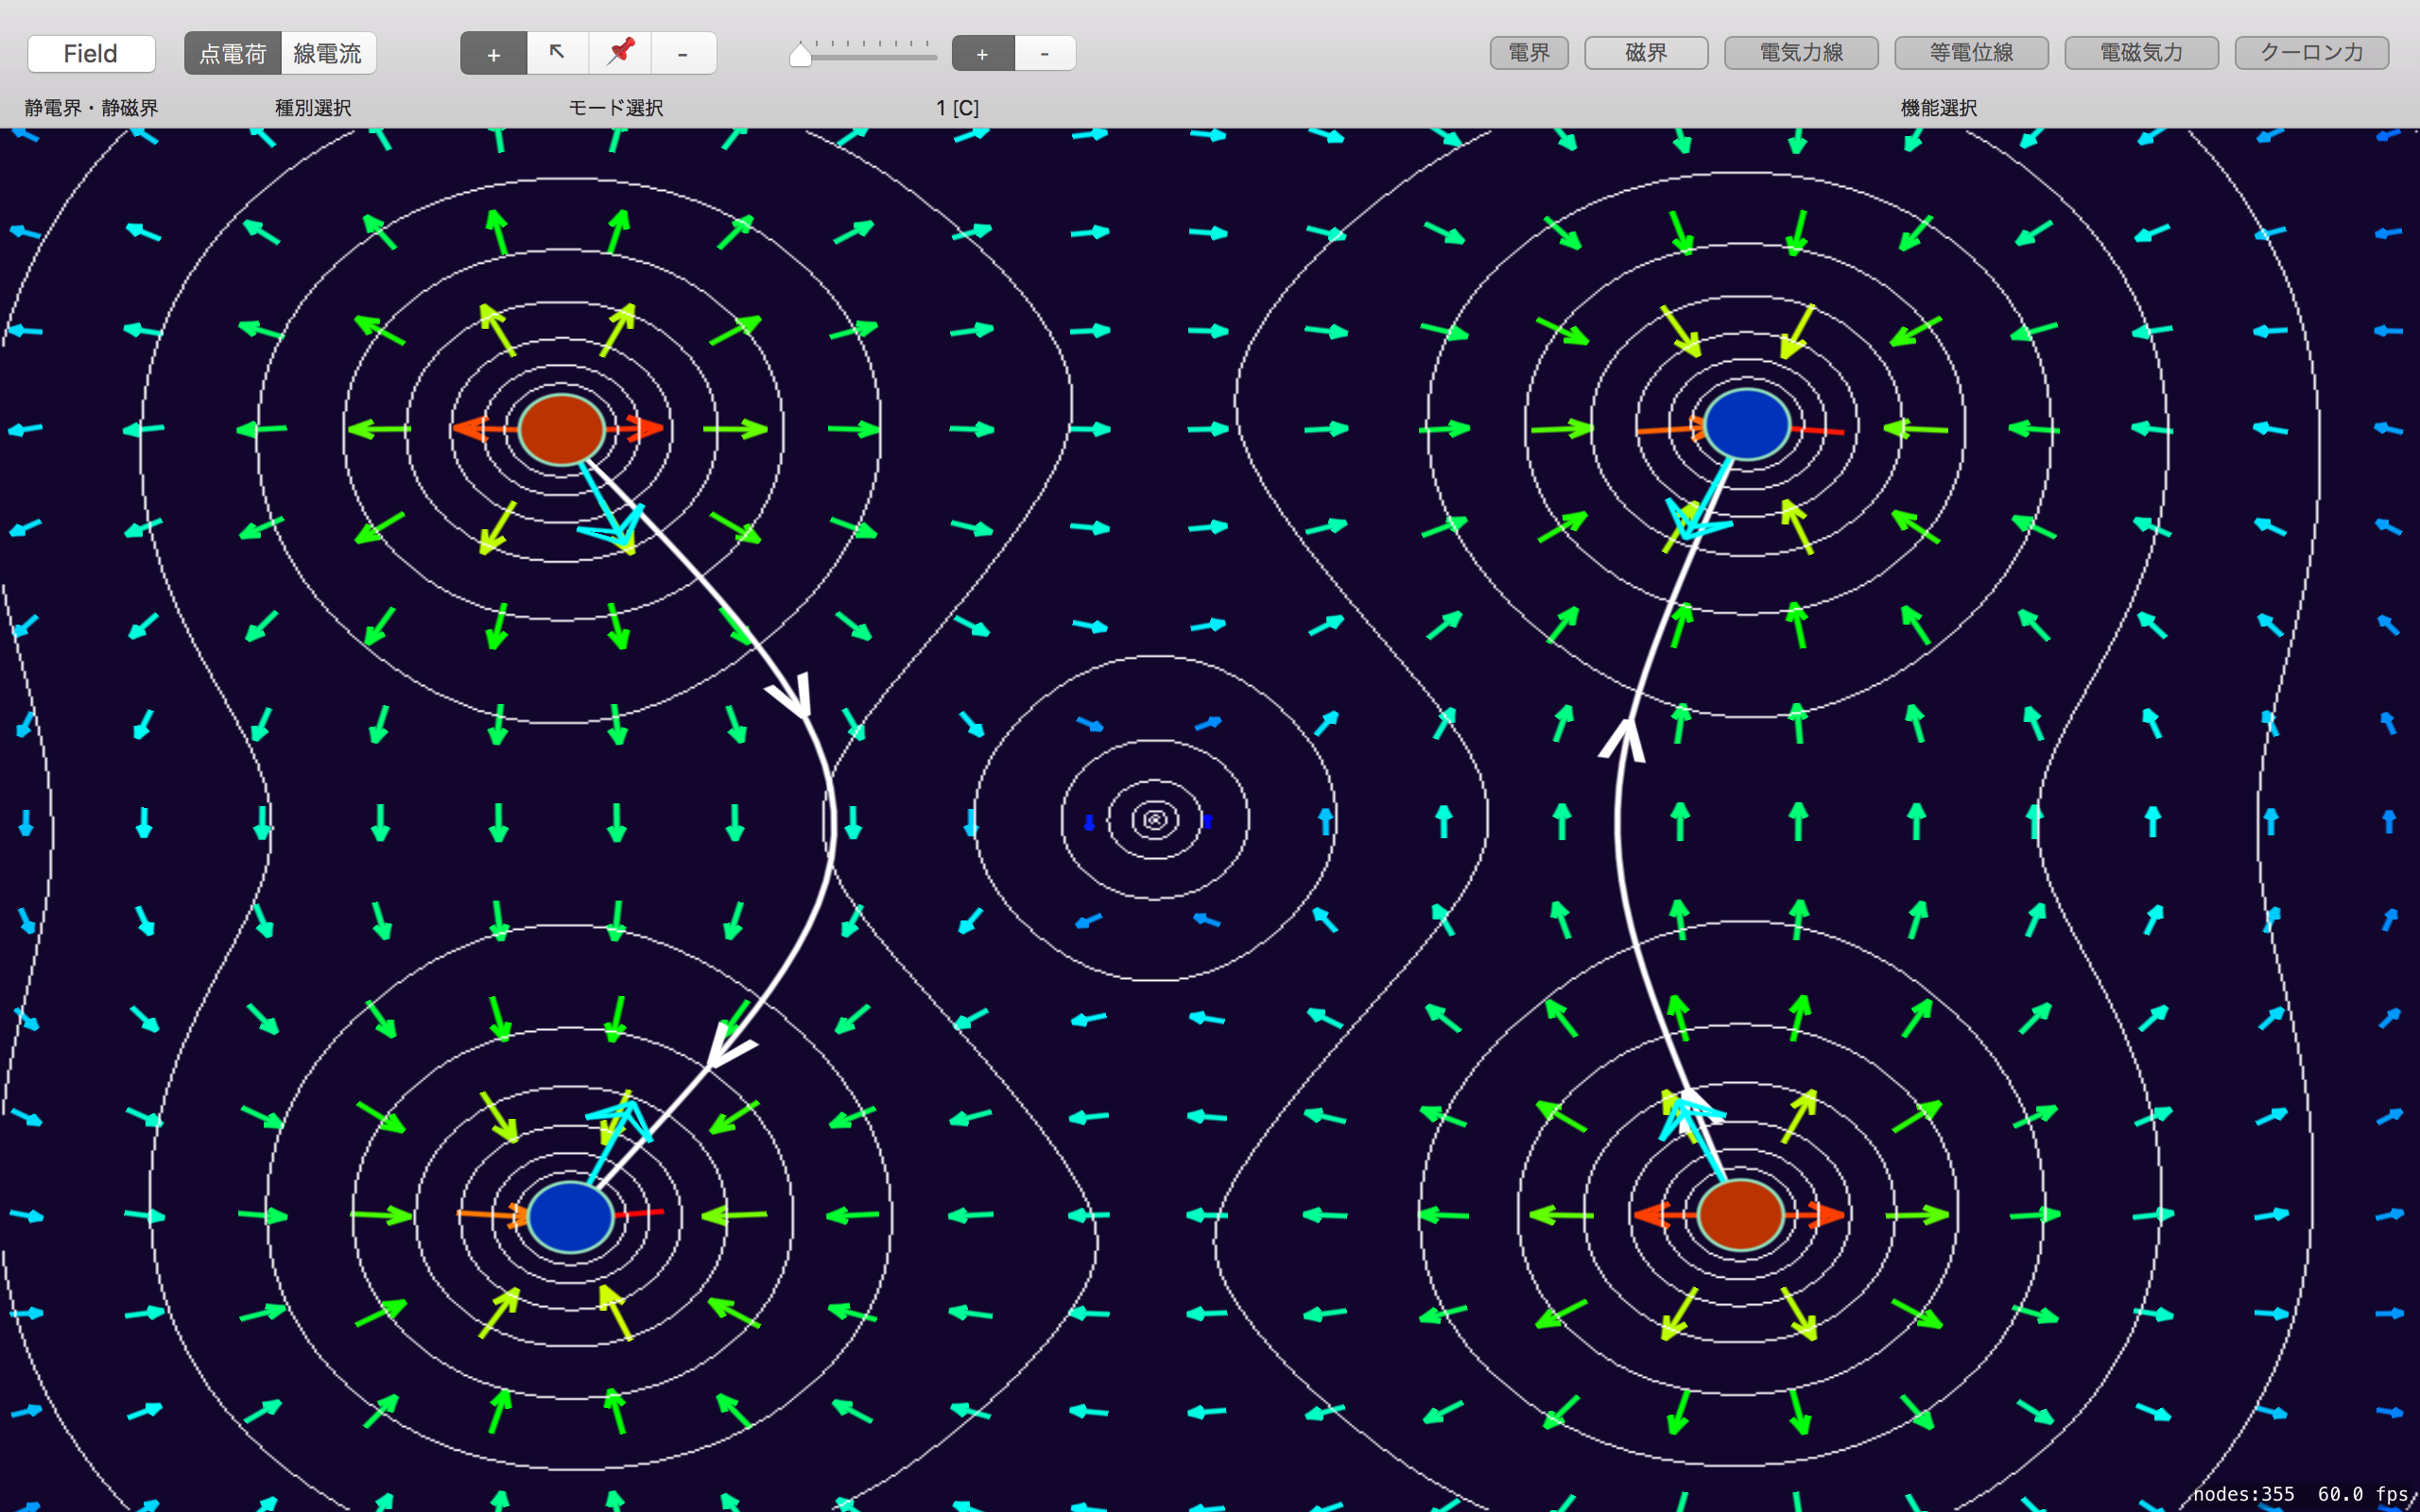Screen dimensions: 2420x1512
Task: Select the remove (-) mode button
Action: click(x=683, y=53)
